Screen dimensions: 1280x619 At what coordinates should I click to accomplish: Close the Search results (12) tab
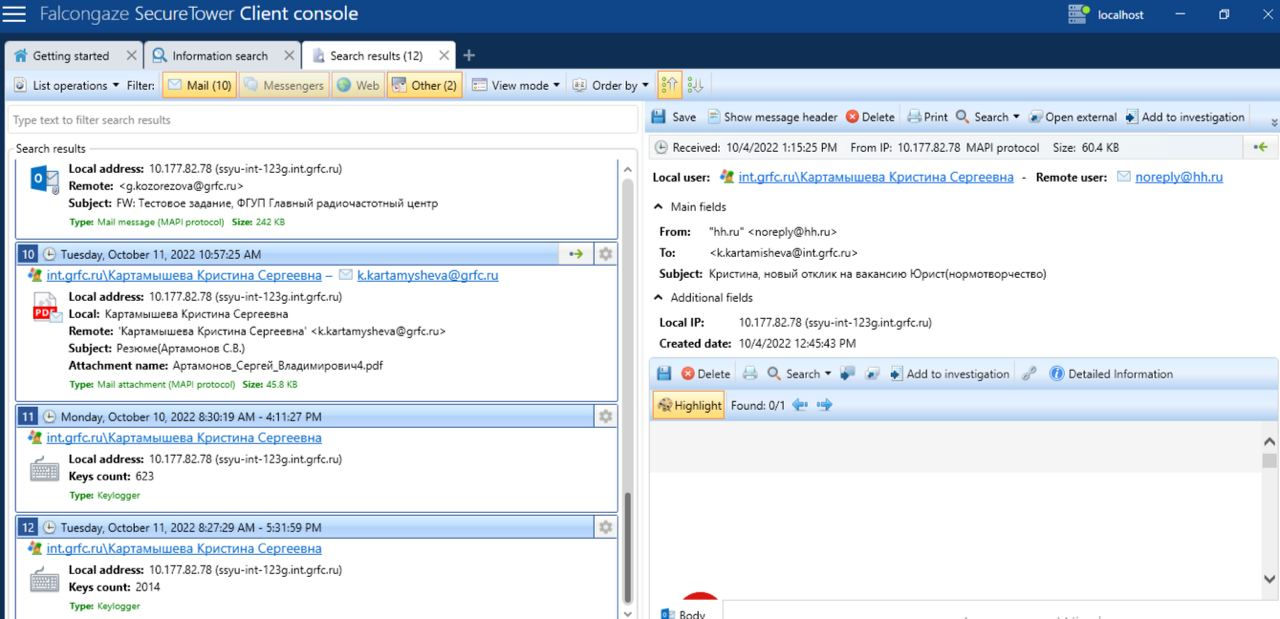[x=444, y=56]
